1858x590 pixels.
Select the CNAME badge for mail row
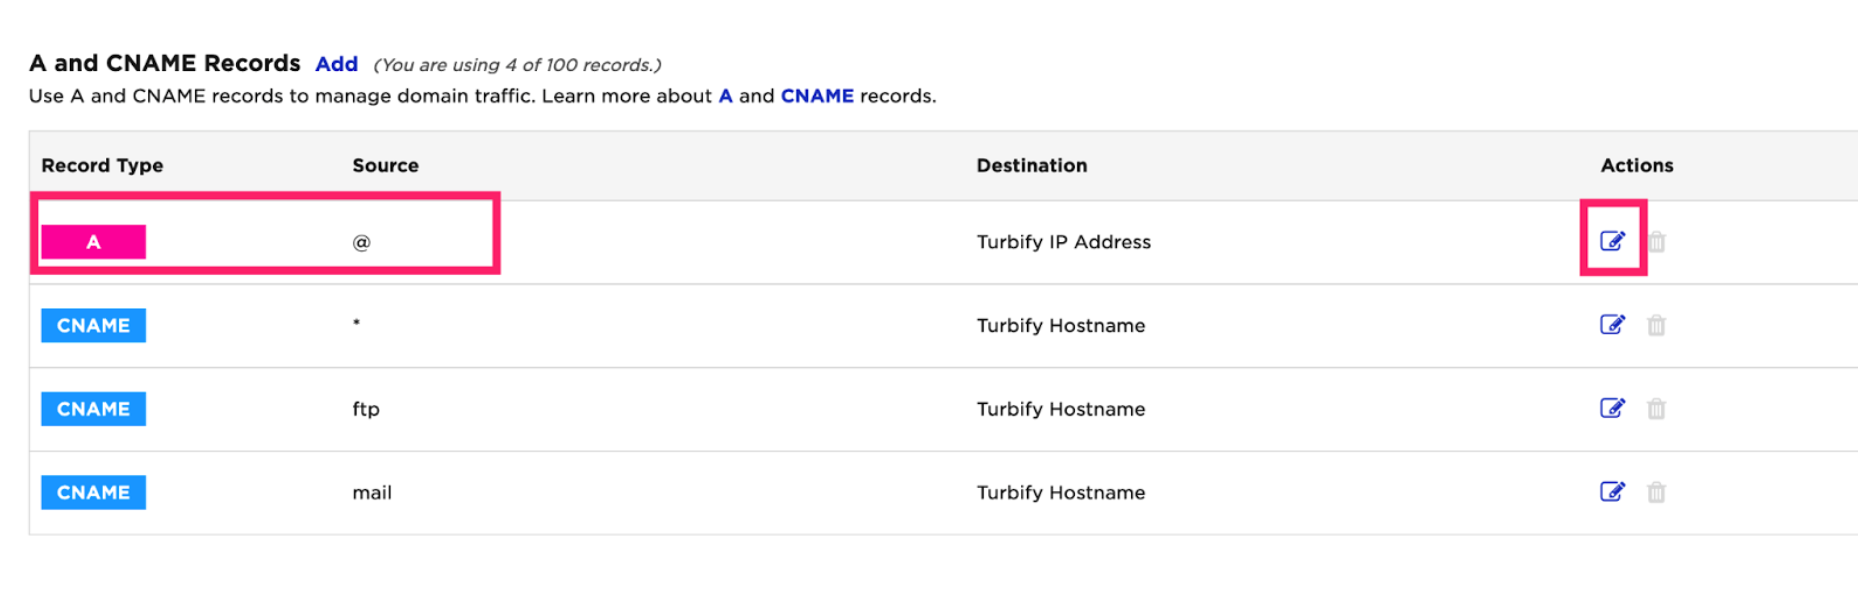click(x=93, y=492)
